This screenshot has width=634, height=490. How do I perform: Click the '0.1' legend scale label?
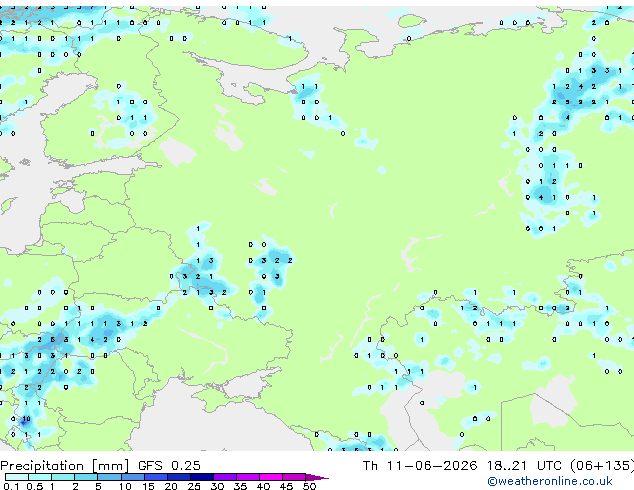pyautogui.click(x=11, y=486)
